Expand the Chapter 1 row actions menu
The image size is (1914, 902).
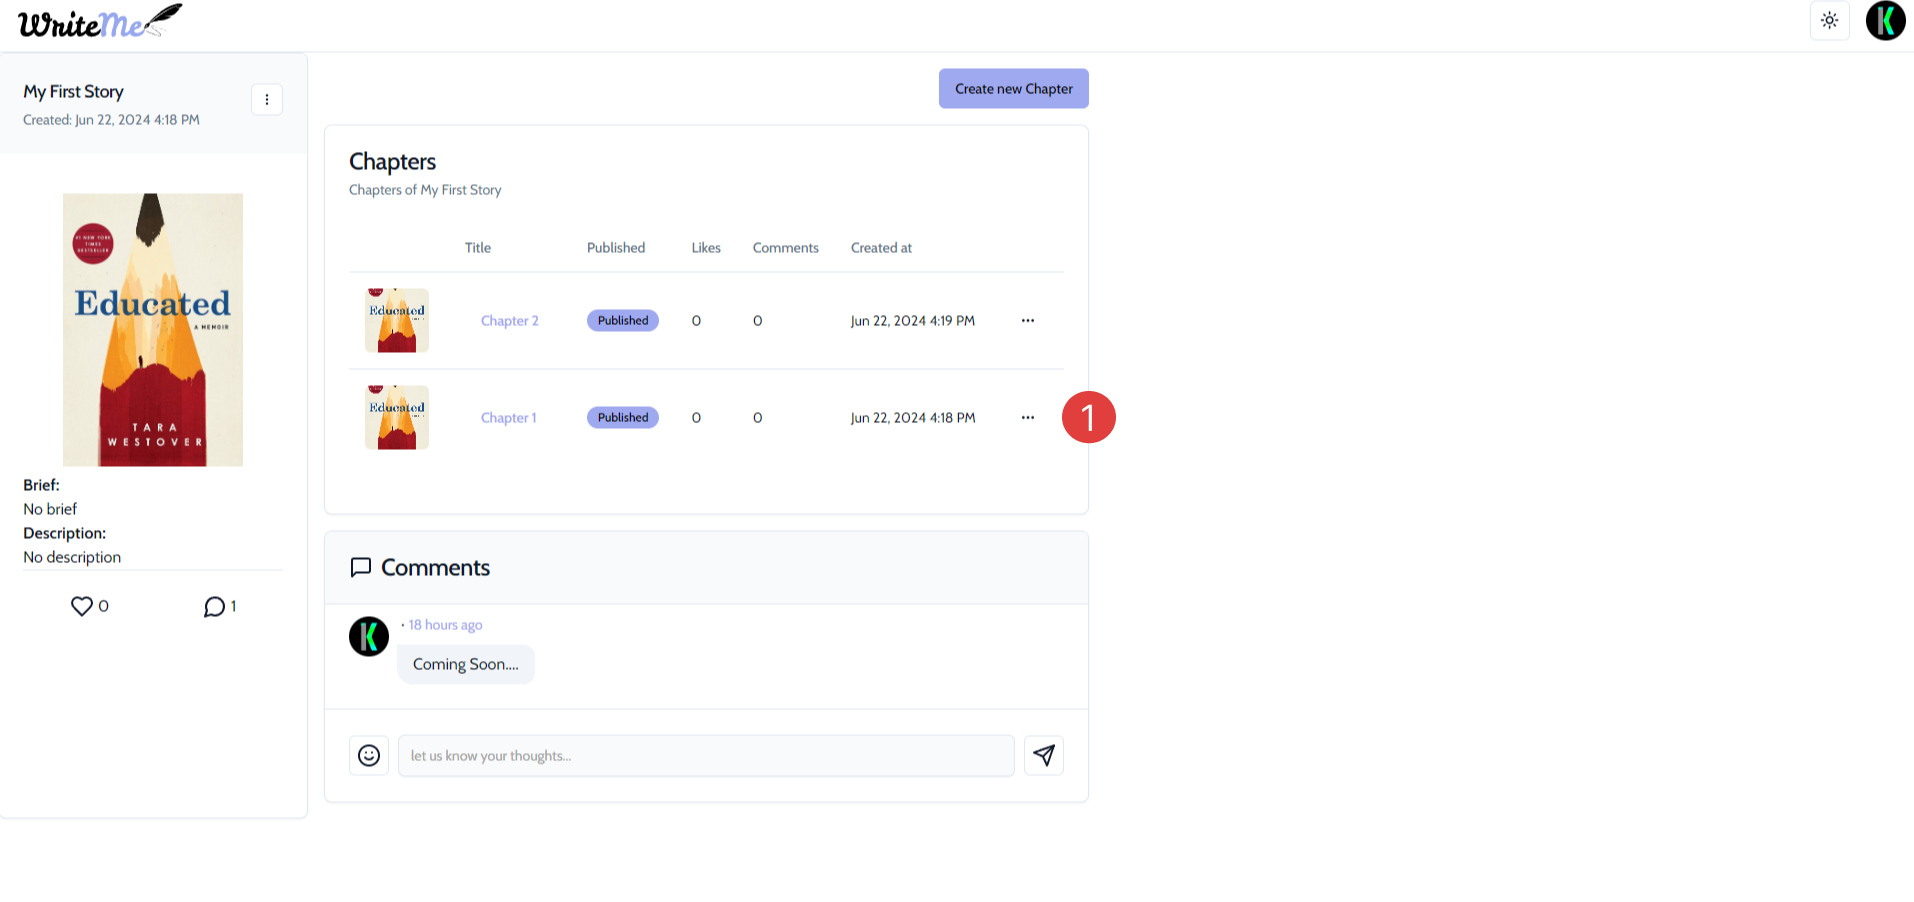[x=1027, y=418]
